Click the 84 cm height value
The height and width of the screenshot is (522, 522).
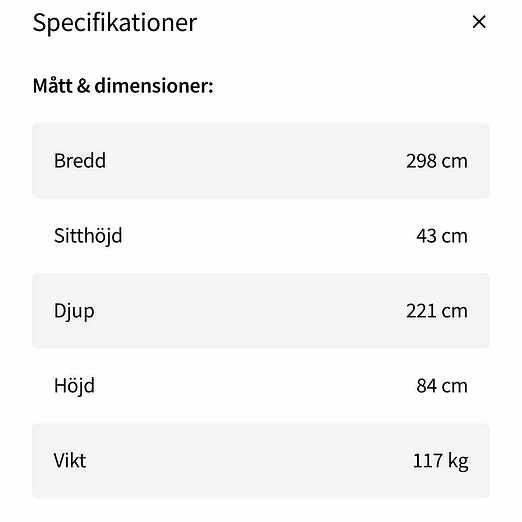coord(442,386)
